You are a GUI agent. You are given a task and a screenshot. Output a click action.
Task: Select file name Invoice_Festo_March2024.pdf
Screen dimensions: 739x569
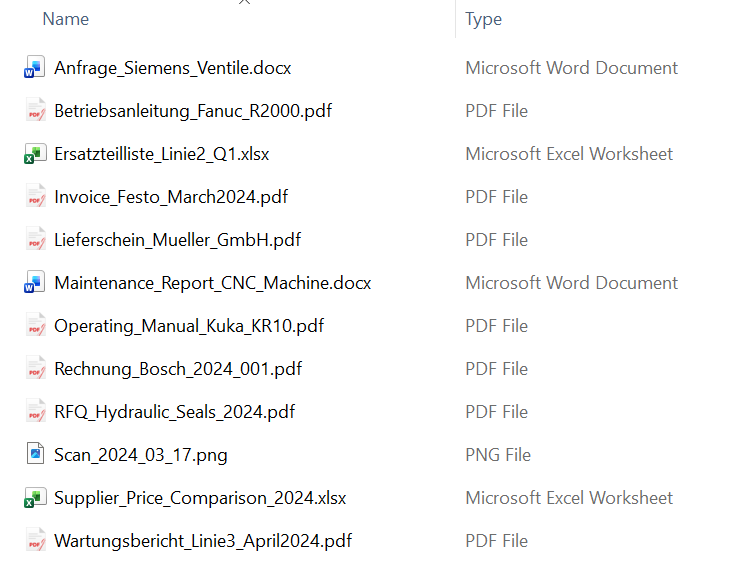point(171,197)
